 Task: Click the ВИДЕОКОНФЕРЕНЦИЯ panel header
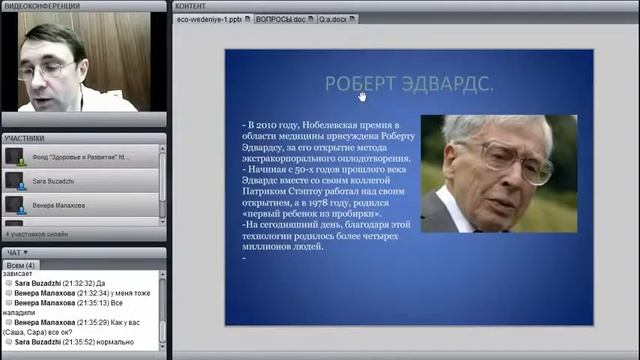point(84,6)
